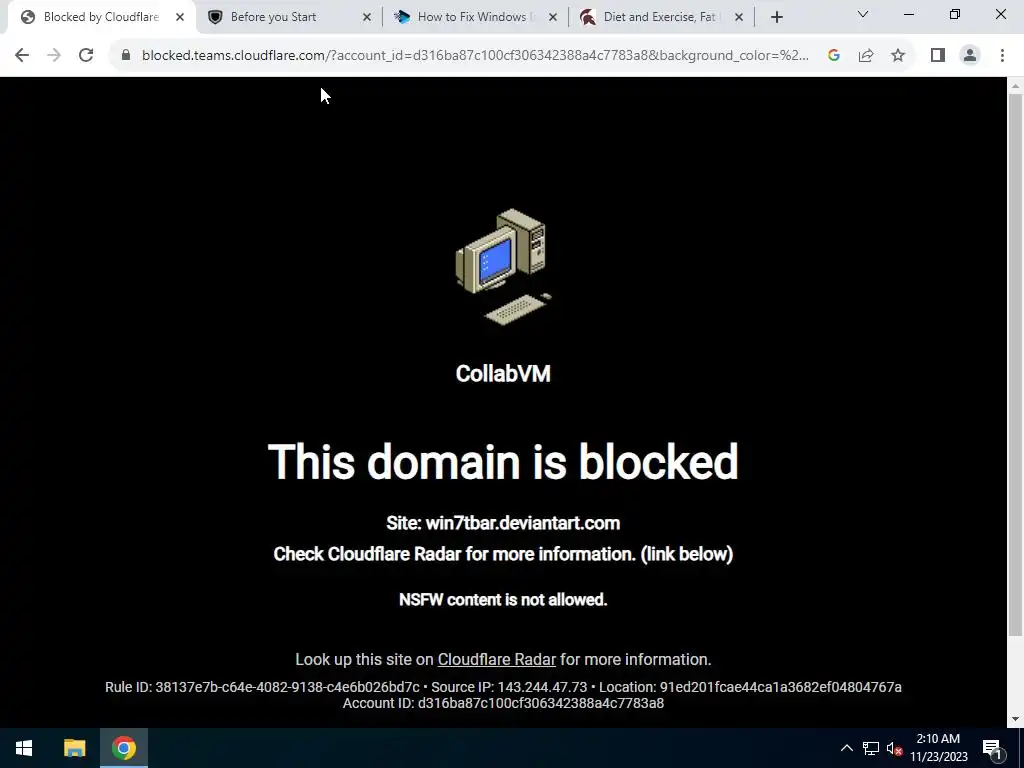Click the vertical page scrollbar
This screenshot has height=768, width=1024.
click(x=1015, y=364)
